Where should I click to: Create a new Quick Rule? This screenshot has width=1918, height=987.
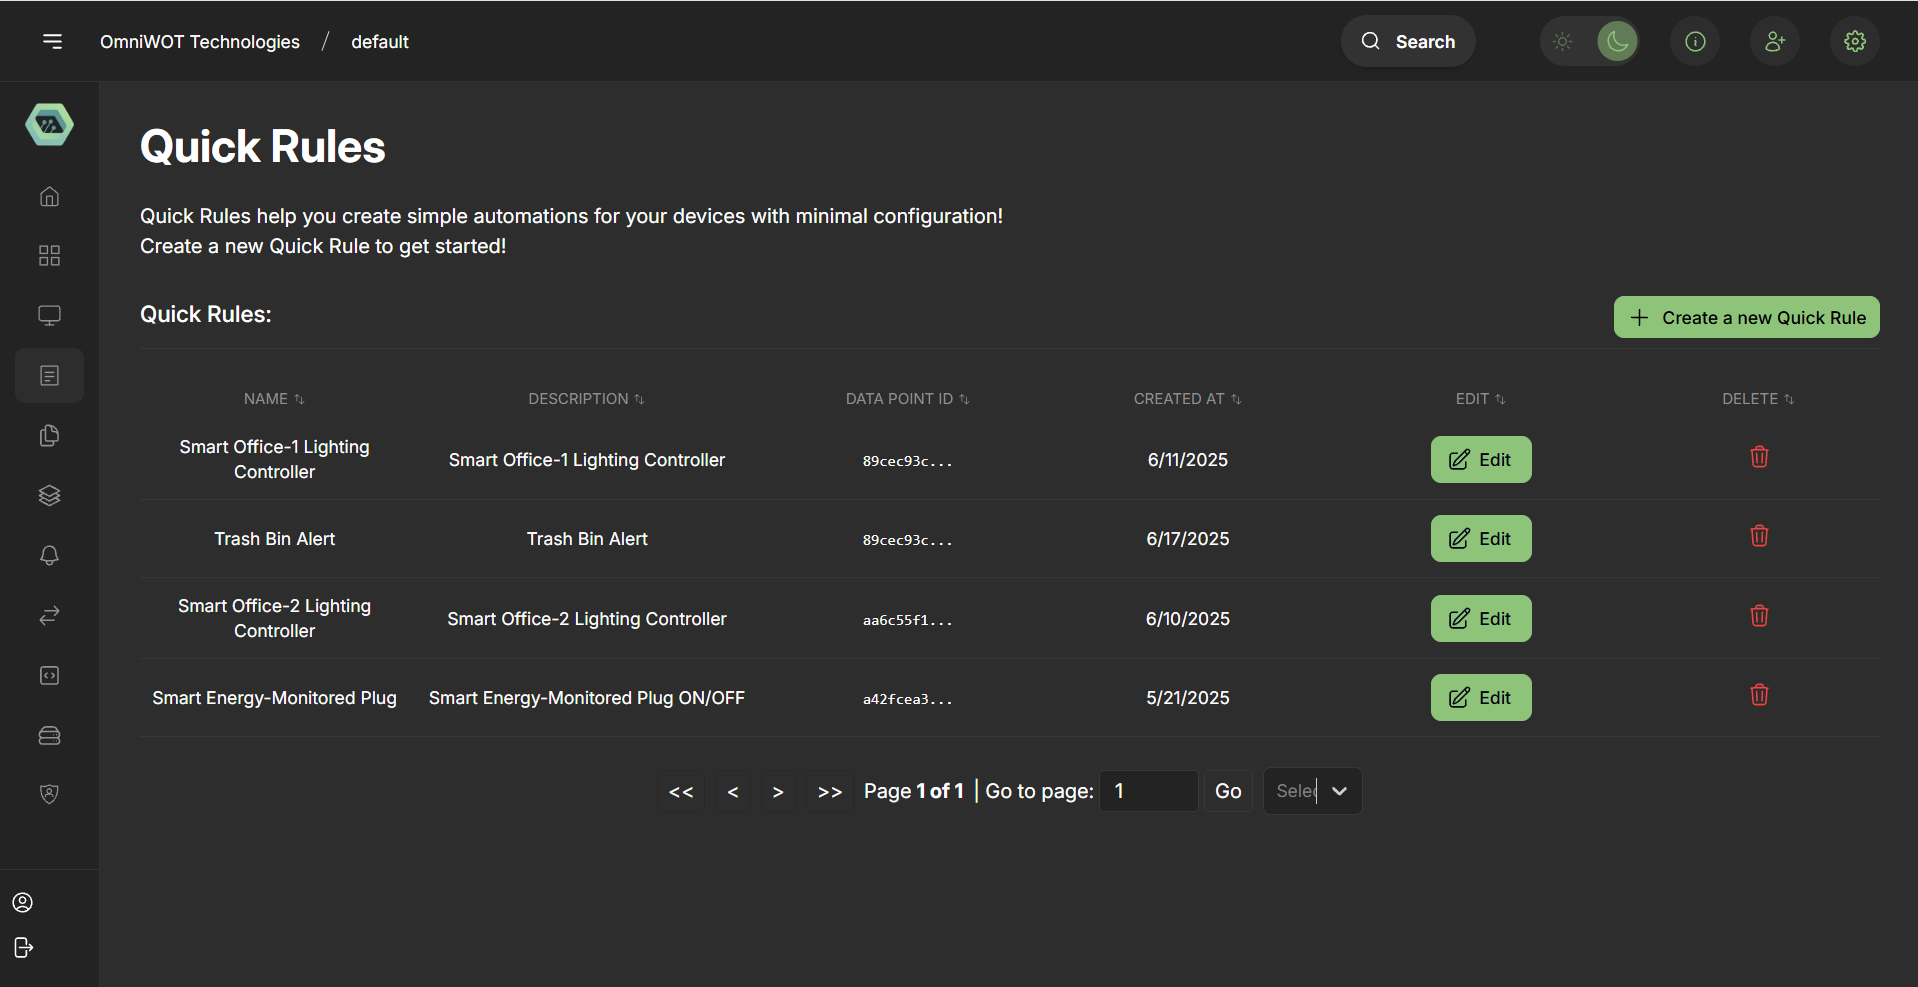1746,317
